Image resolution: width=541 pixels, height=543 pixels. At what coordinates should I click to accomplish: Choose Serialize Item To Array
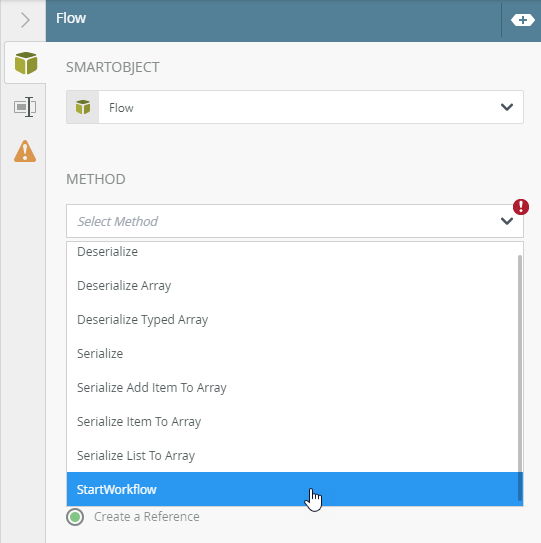[293, 421]
